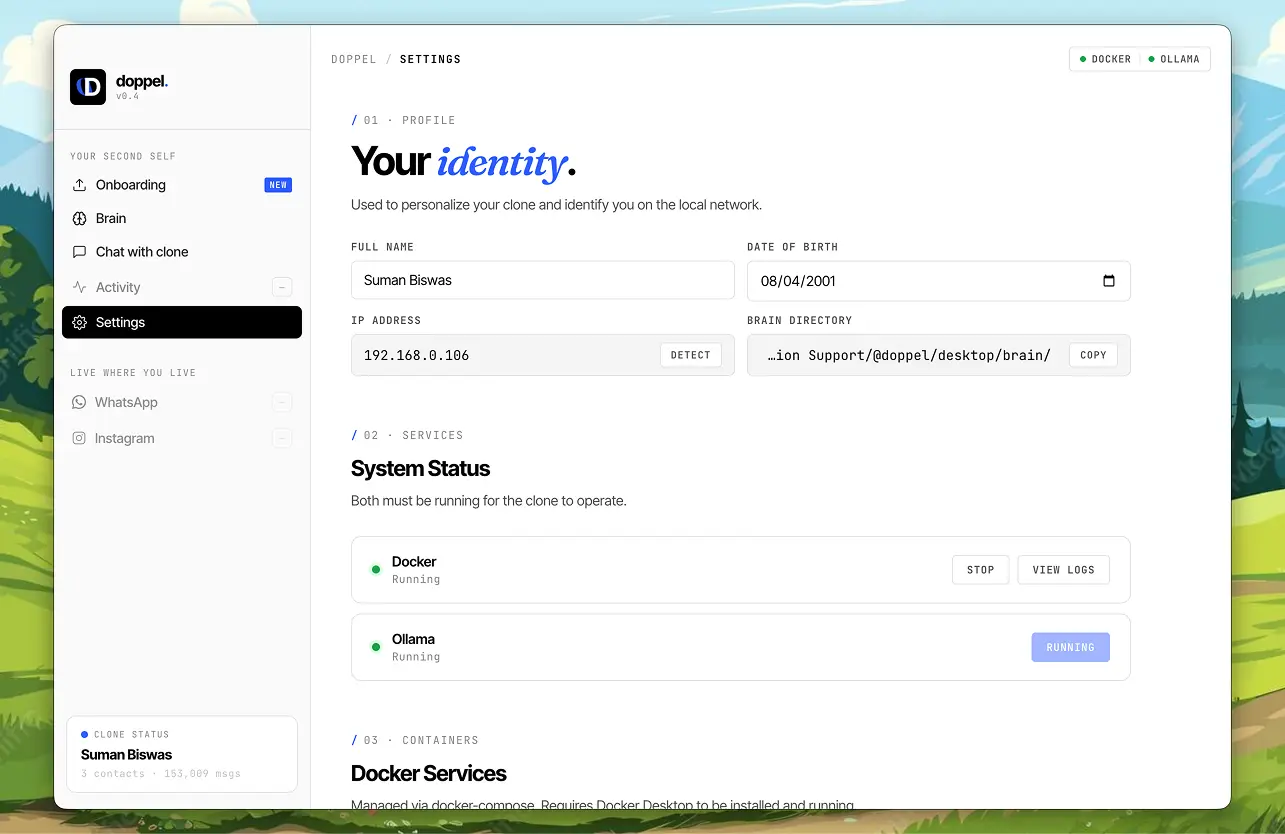Click the Activity pulse icon

tap(80, 287)
